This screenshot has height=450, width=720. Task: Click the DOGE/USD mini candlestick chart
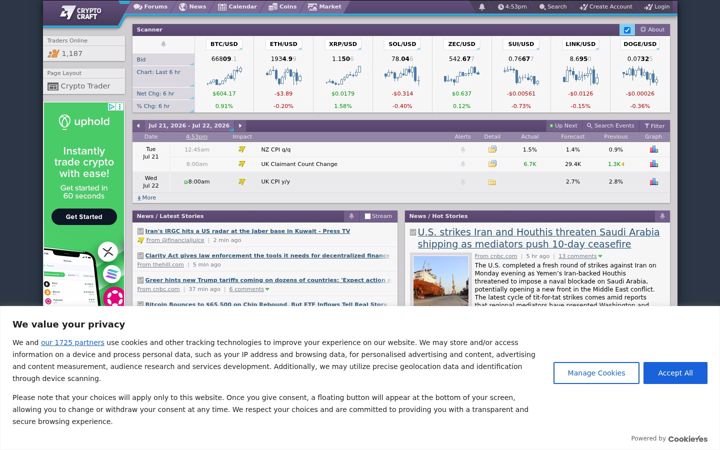tap(640, 76)
